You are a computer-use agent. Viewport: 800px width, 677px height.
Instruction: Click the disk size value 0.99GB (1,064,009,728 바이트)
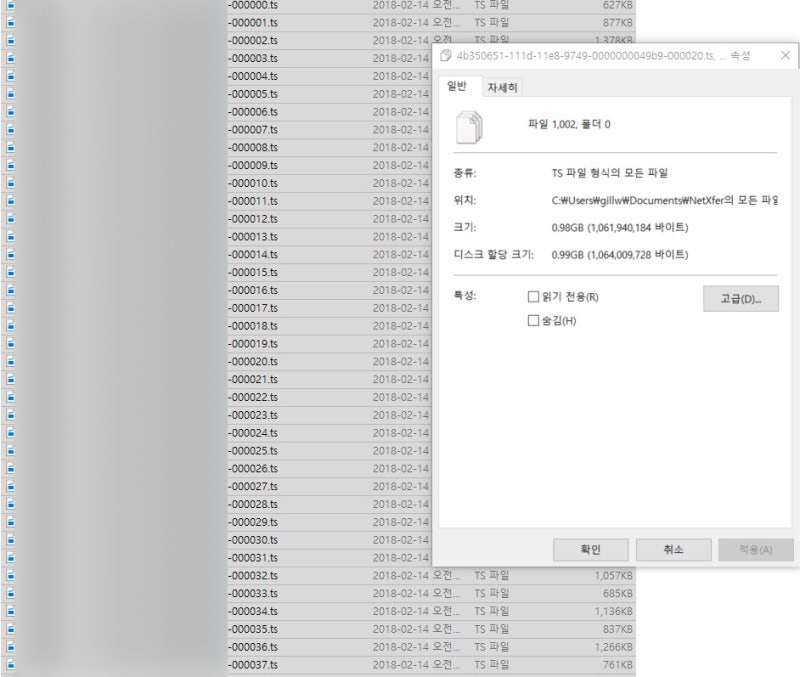click(x=620, y=255)
